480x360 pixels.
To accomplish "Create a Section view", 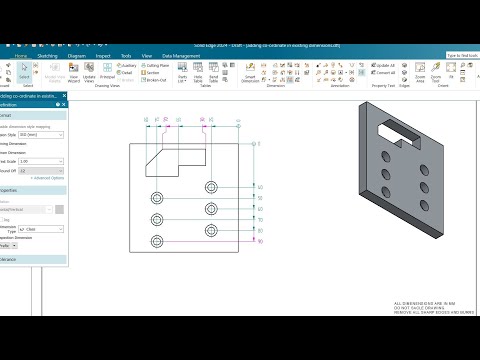I will click(150, 73).
